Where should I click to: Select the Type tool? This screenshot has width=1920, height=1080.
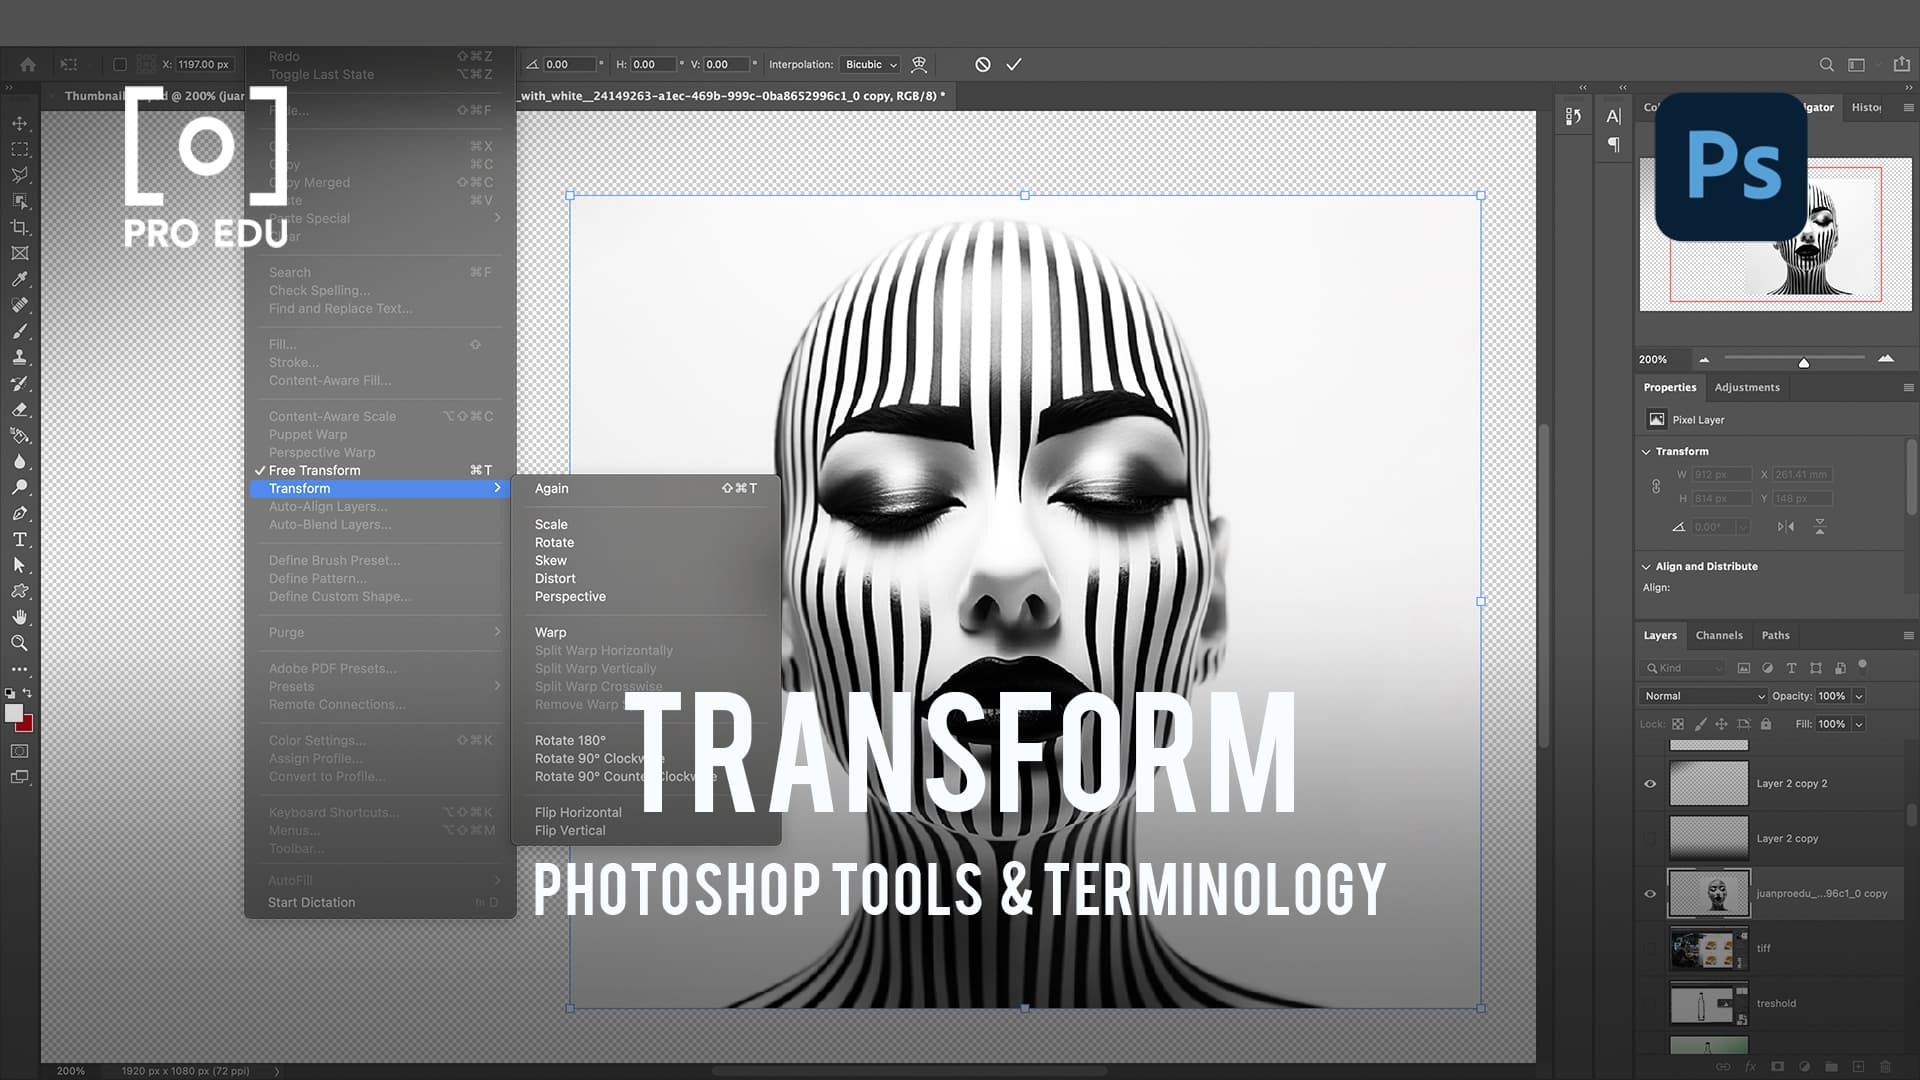coord(20,539)
